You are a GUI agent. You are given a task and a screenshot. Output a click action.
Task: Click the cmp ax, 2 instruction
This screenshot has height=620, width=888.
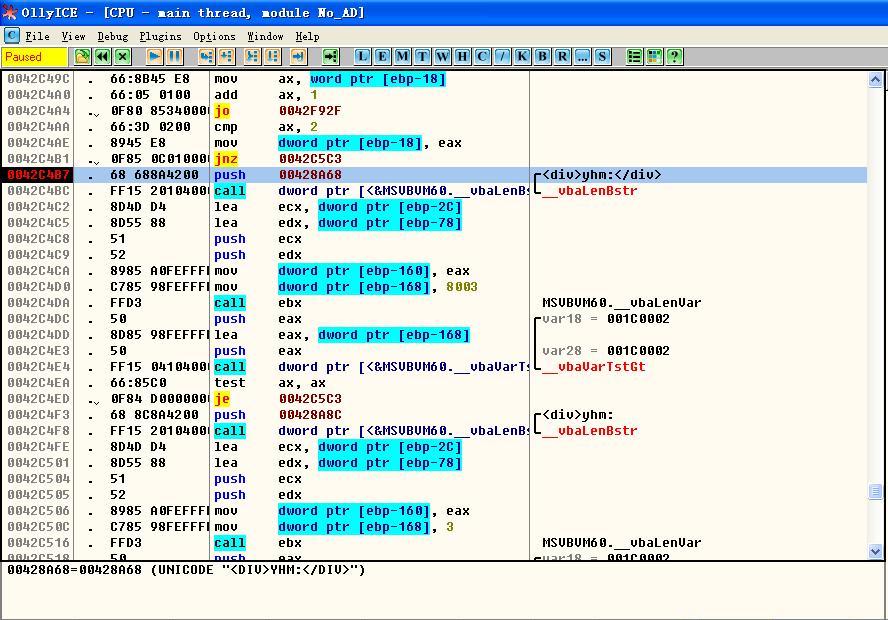266,127
